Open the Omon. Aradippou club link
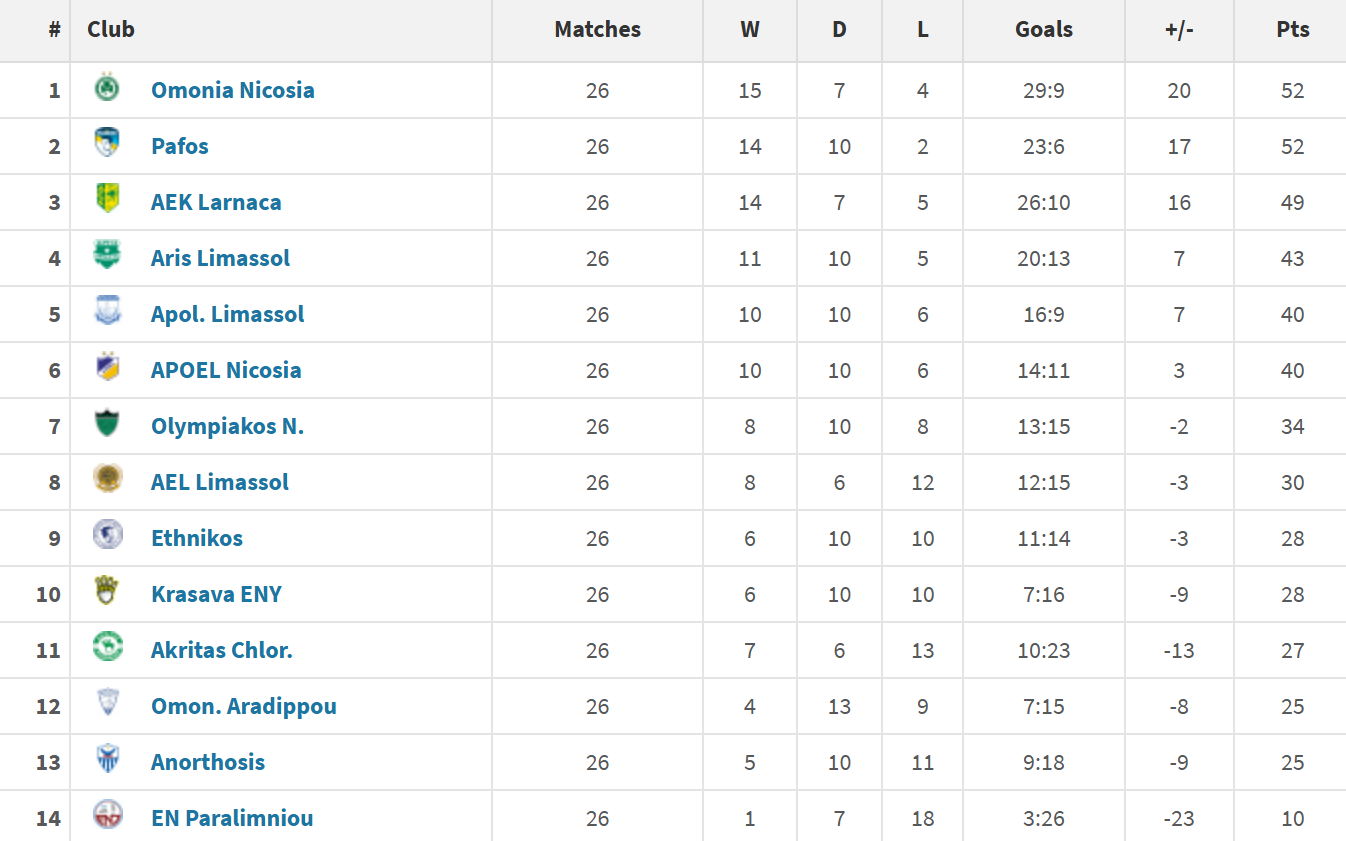1346x841 pixels. 243,706
